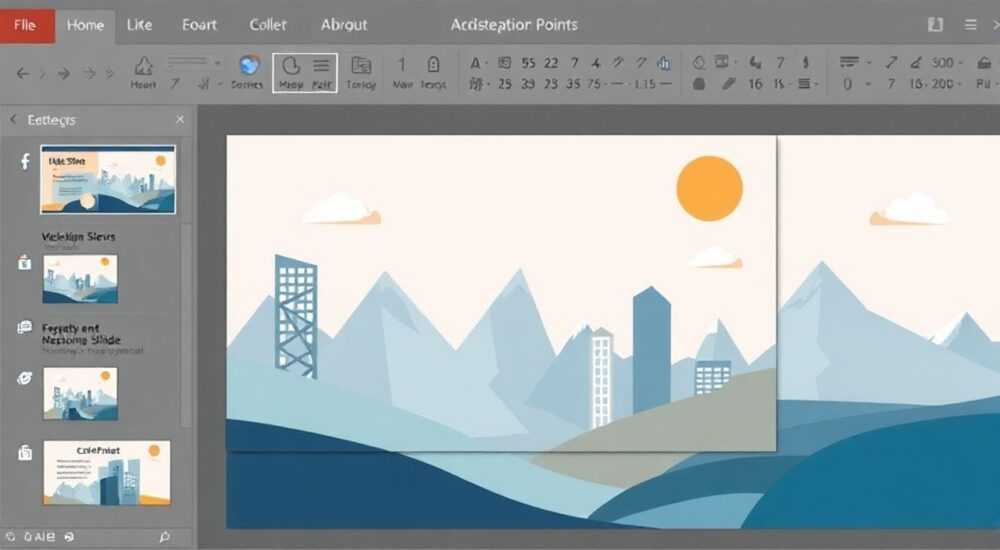Expand the dropdown after the rectangle icon
This screenshot has width=1000, height=550.
pyautogui.click(x=736, y=63)
